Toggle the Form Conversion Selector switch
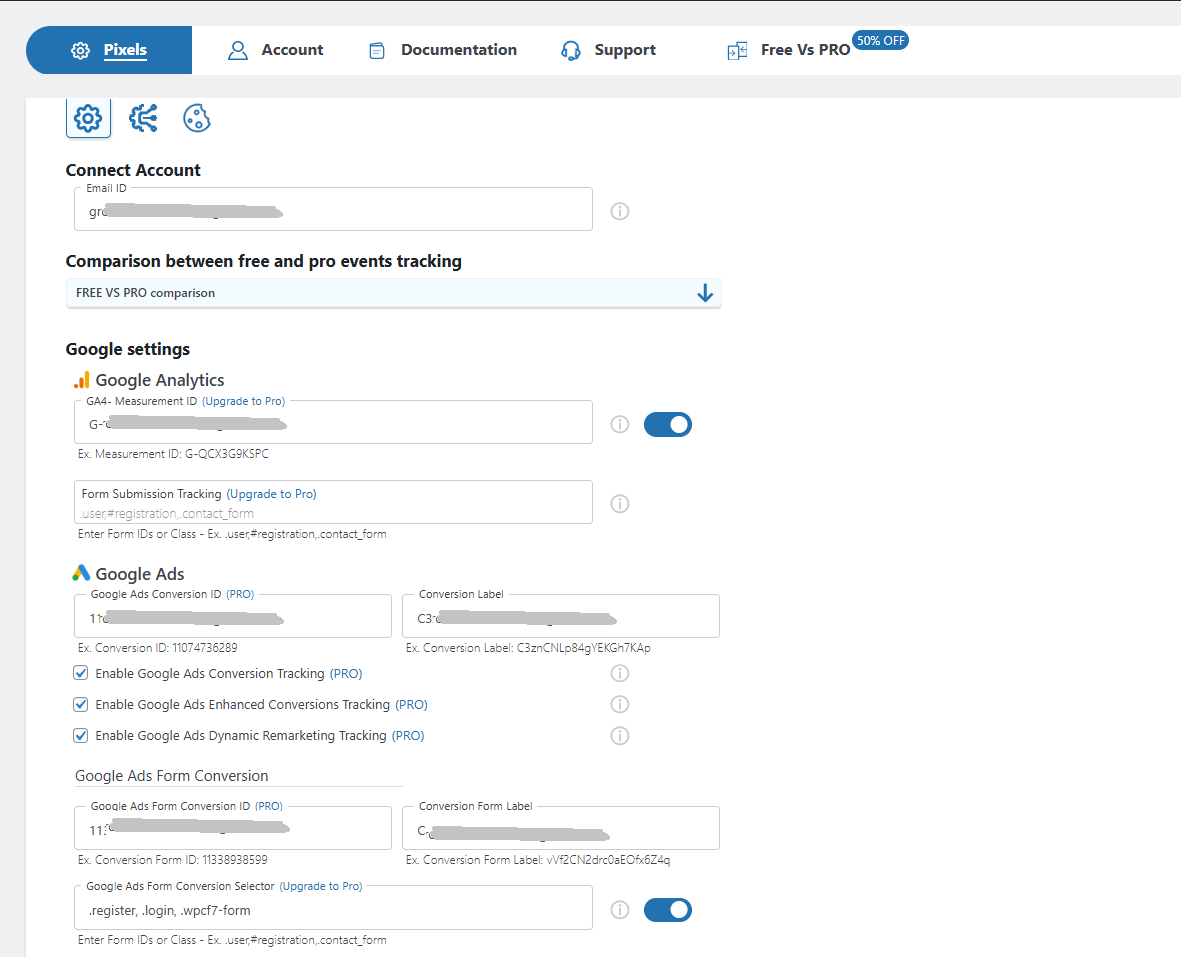Screen dimensions: 1181x957 667,910
